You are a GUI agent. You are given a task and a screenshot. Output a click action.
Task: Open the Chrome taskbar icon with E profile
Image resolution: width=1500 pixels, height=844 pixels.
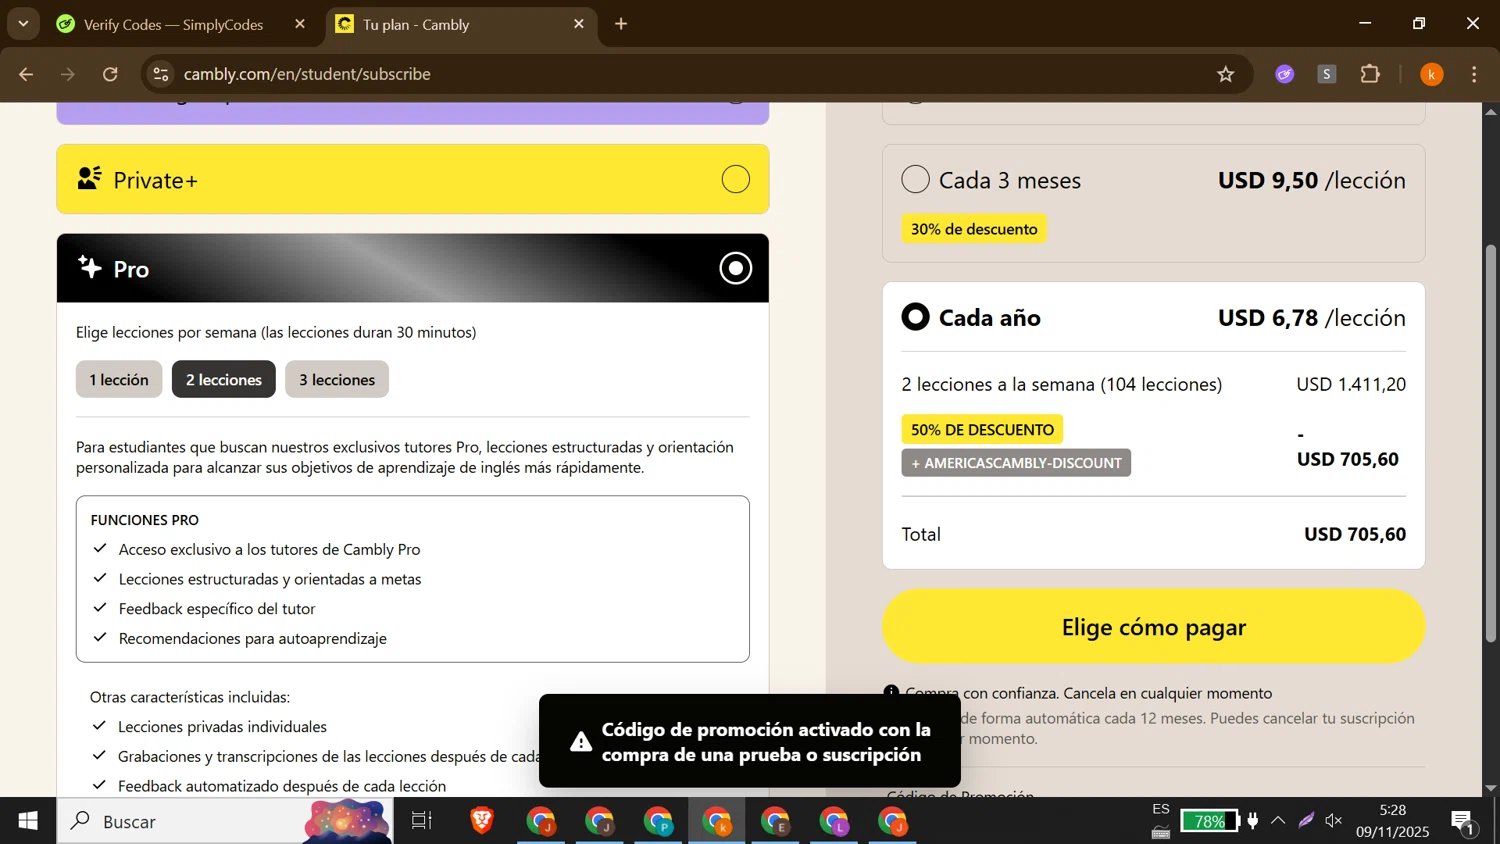click(x=776, y=821)
